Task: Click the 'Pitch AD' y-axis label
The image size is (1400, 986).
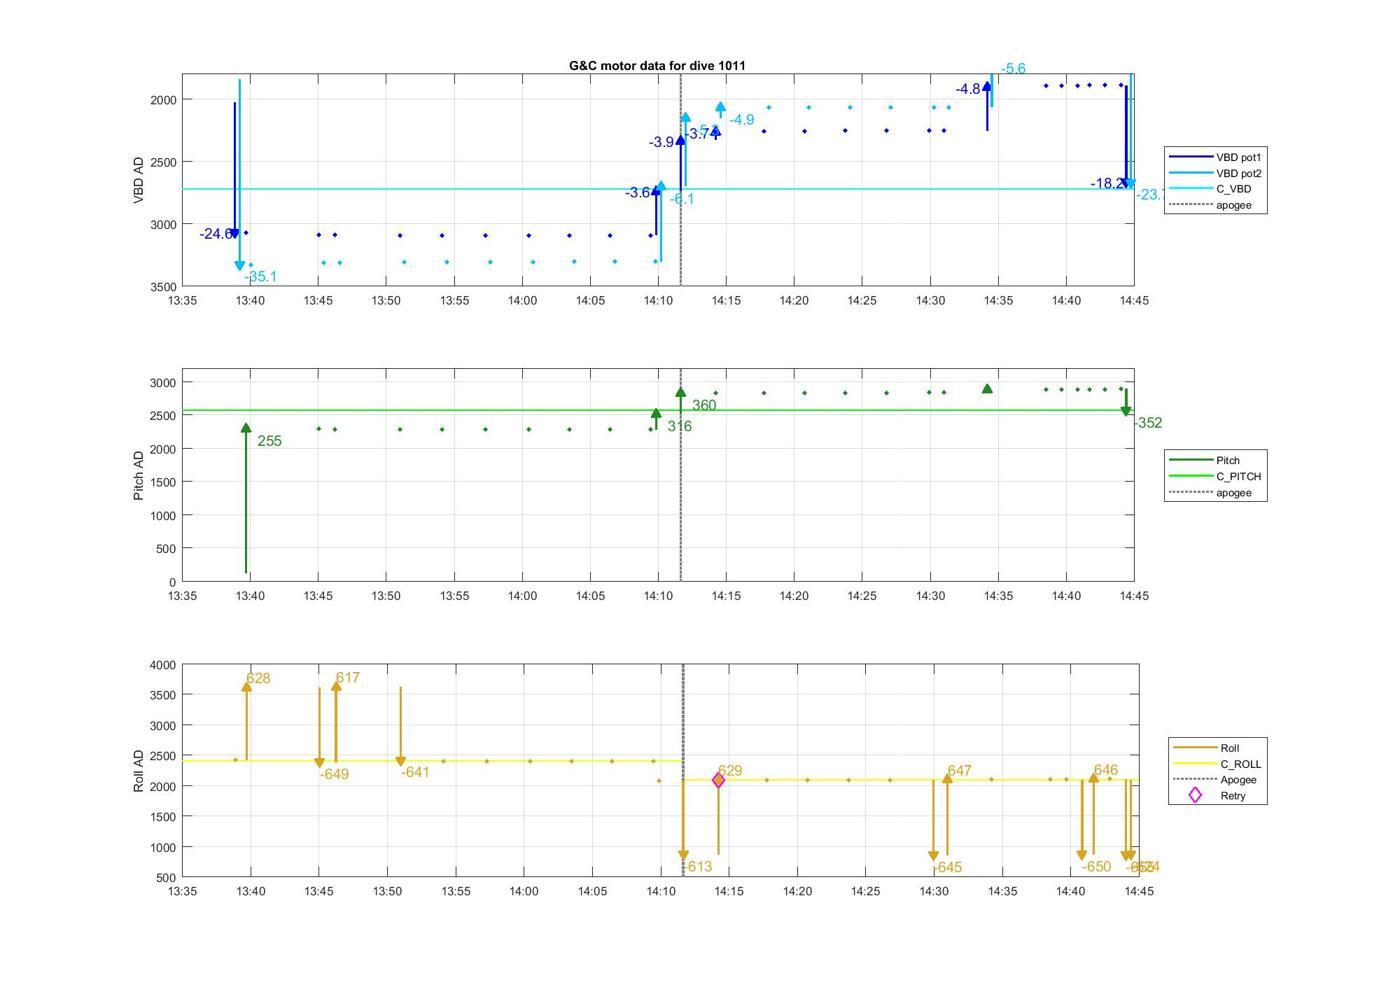Action: point(138,475)
